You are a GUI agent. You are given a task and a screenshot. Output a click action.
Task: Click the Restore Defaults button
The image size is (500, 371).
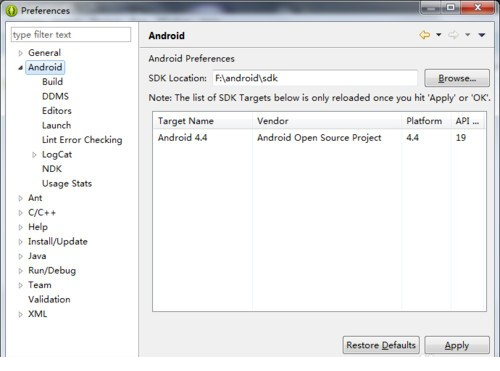381,345
